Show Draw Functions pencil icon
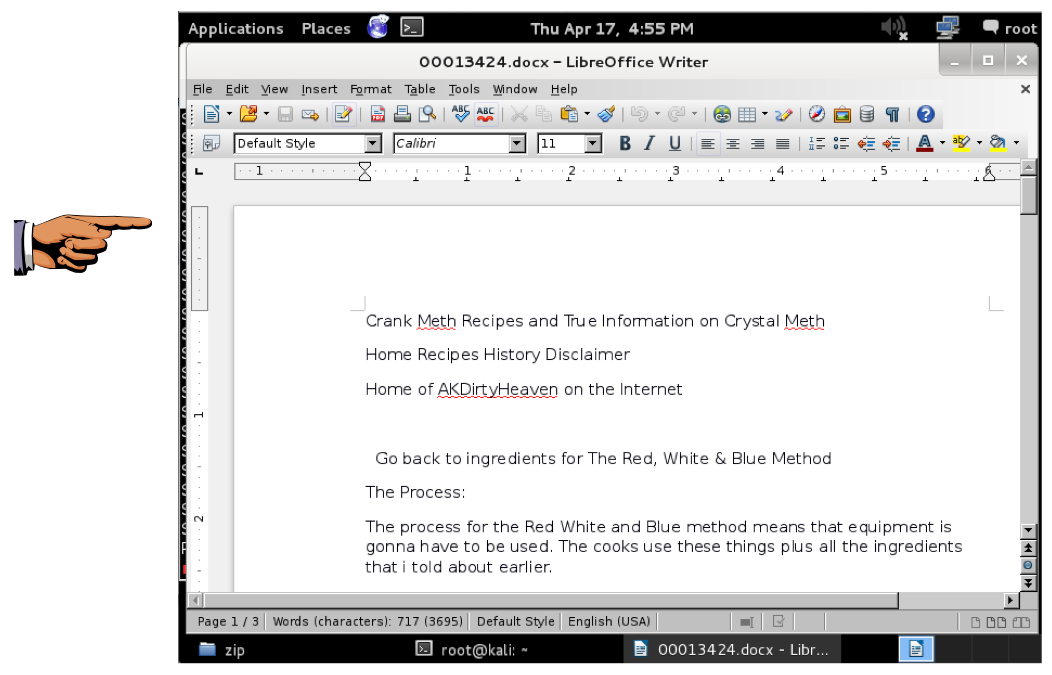1052x675 pixels. tap(783, 115)
